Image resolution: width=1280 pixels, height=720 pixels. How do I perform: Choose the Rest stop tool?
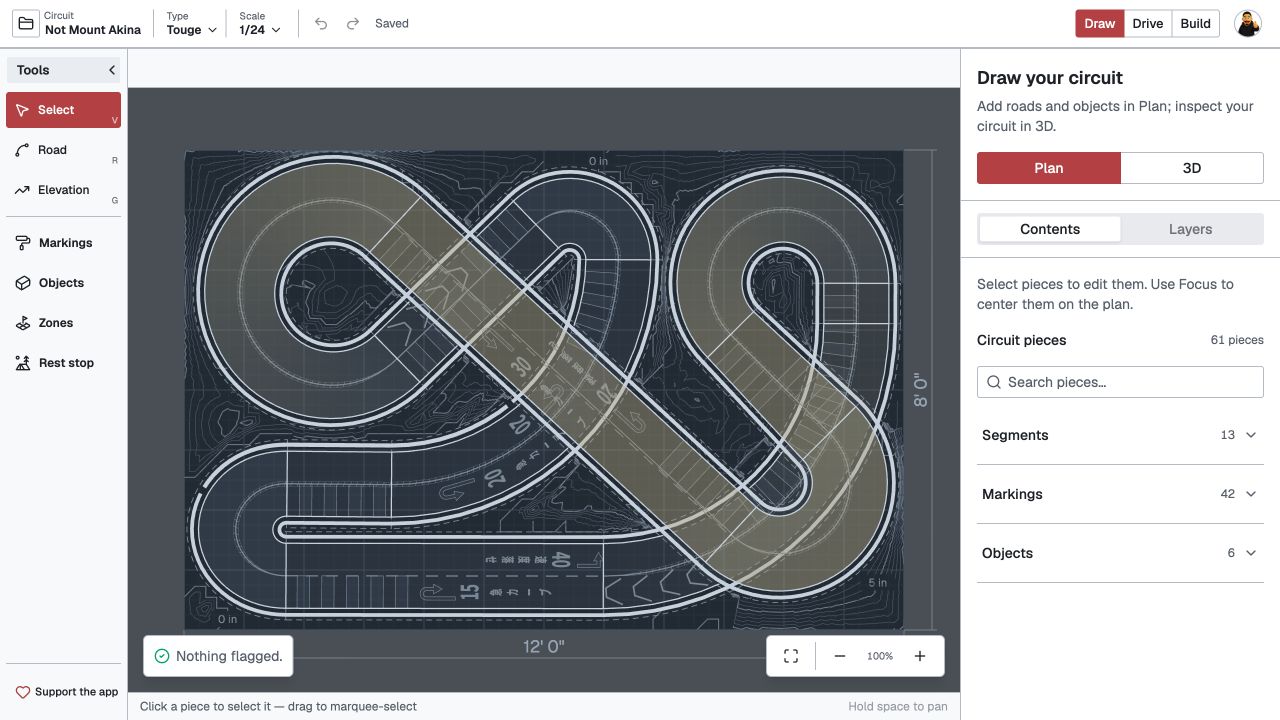tap(63, 363)
